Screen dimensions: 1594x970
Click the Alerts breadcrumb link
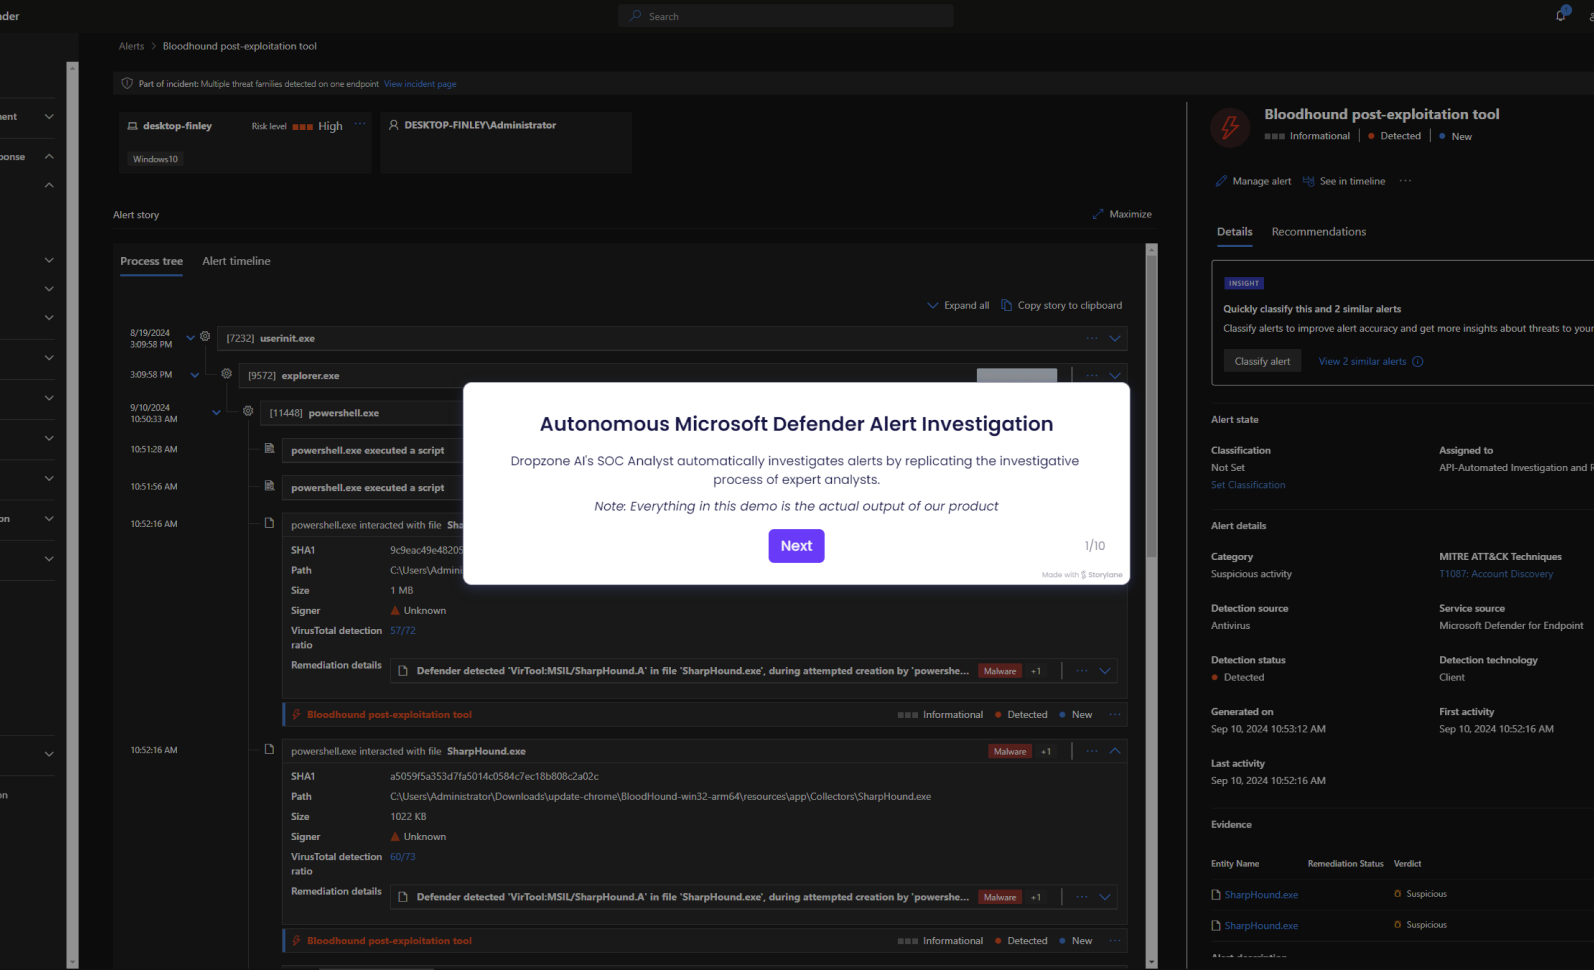[131, 46]
